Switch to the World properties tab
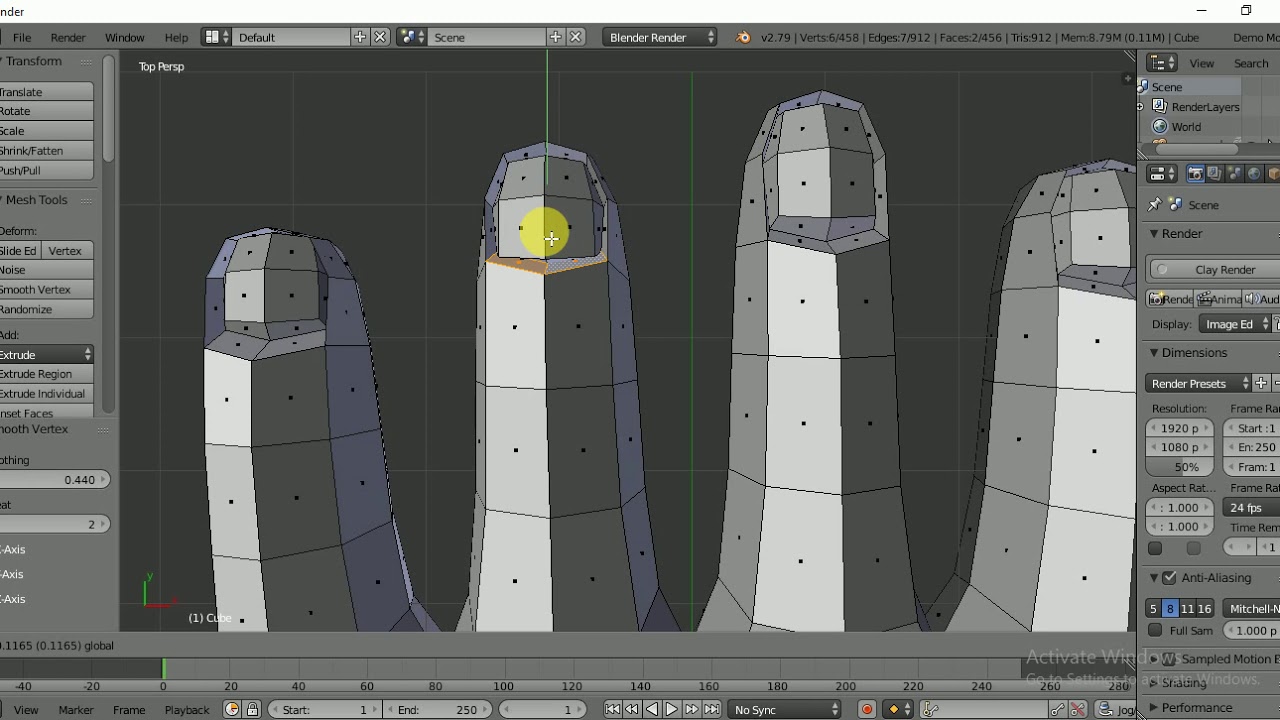1280x720 pixels. pos(1254,174)
